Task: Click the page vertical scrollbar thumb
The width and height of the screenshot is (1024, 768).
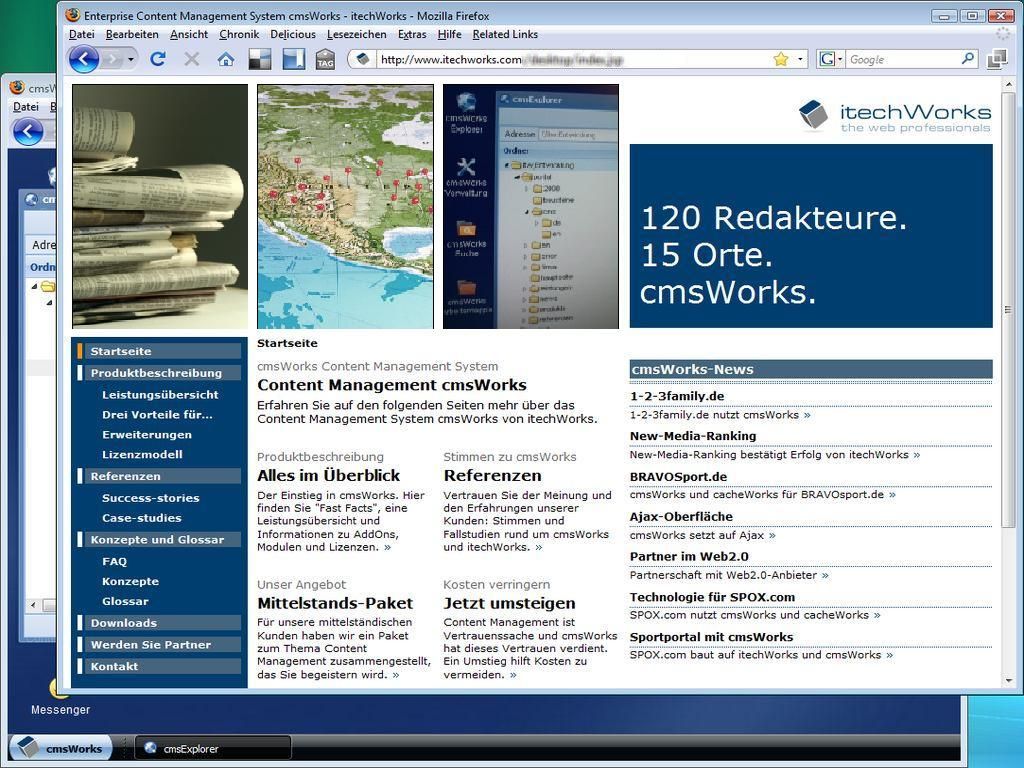Action: (x=1008, y=310)
